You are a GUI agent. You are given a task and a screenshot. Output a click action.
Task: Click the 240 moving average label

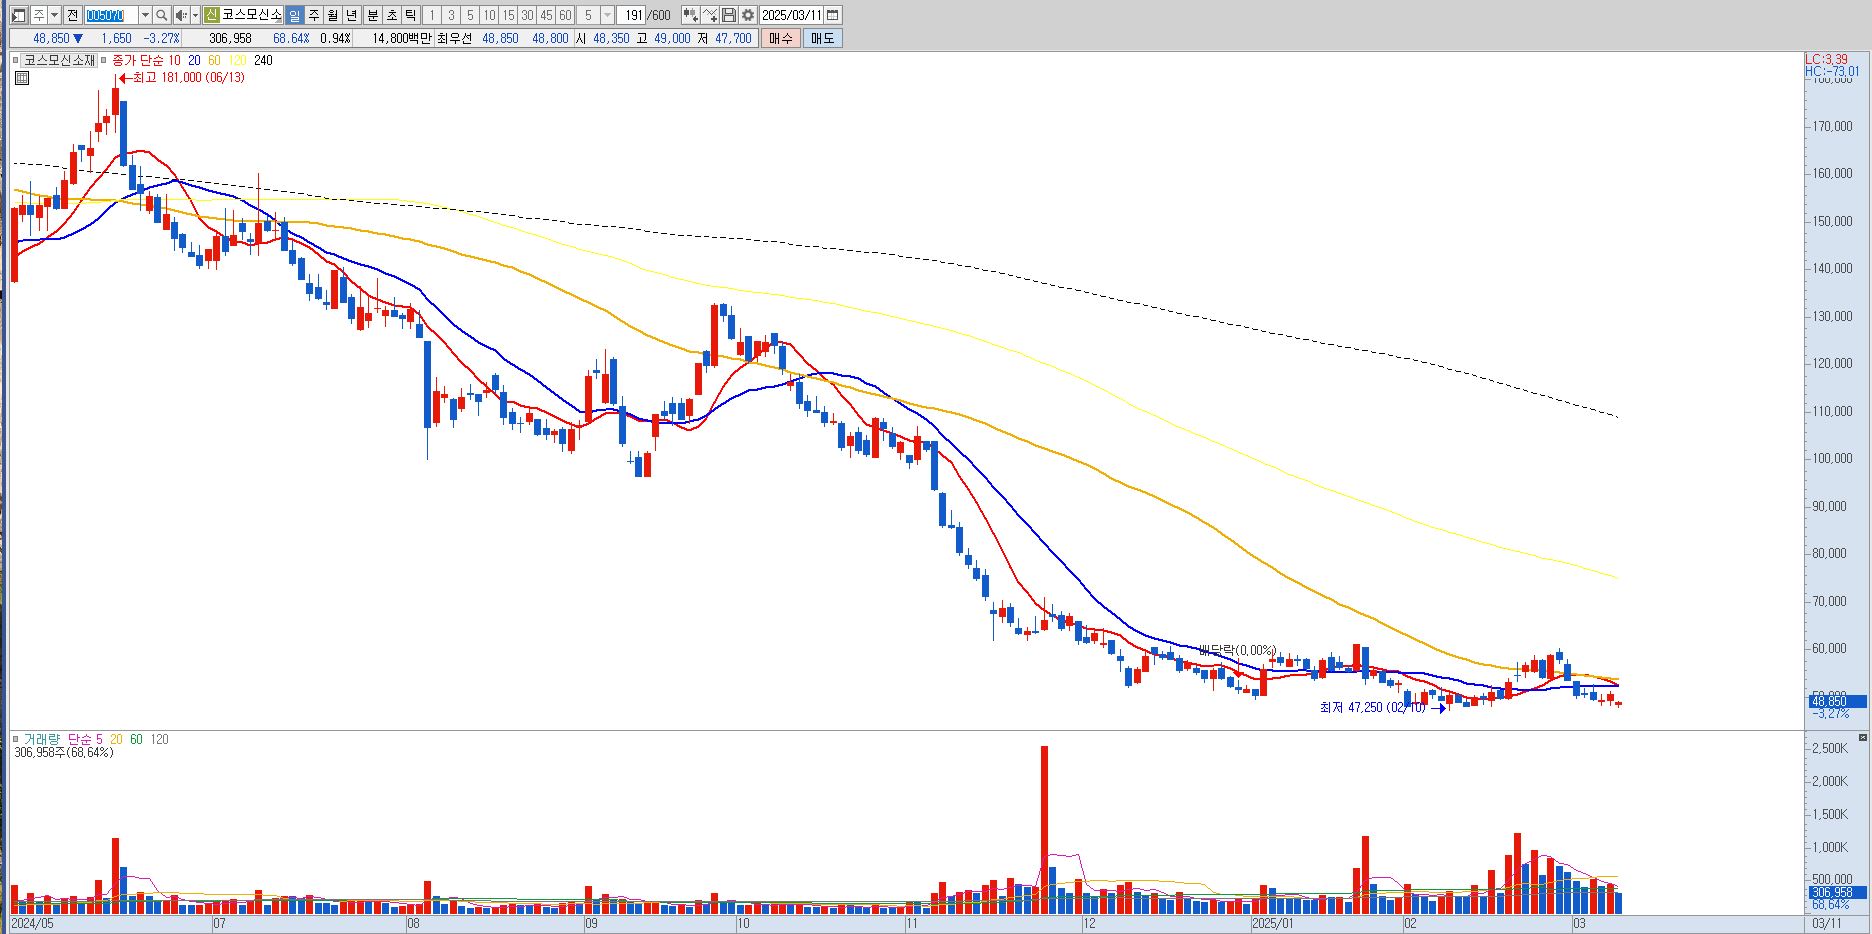tap(263, 60)
